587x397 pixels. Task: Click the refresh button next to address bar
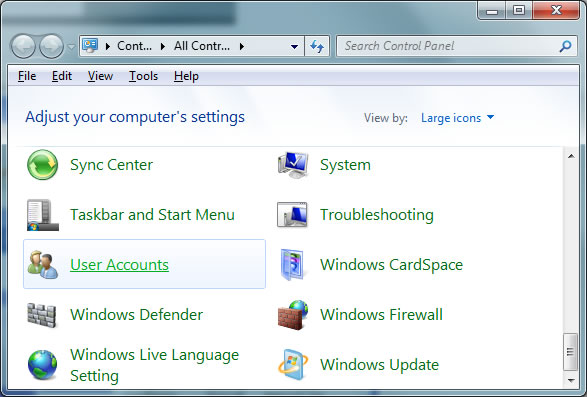point(317,46)
